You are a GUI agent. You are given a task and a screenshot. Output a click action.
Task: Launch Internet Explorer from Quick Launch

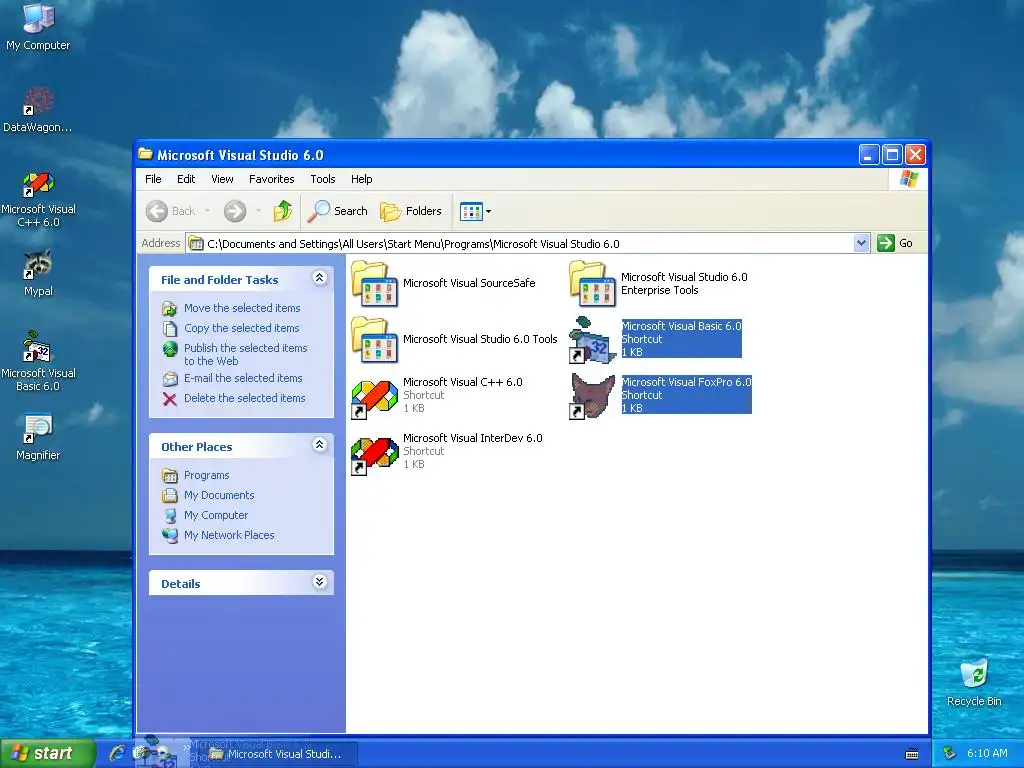[x=117, y=753]
